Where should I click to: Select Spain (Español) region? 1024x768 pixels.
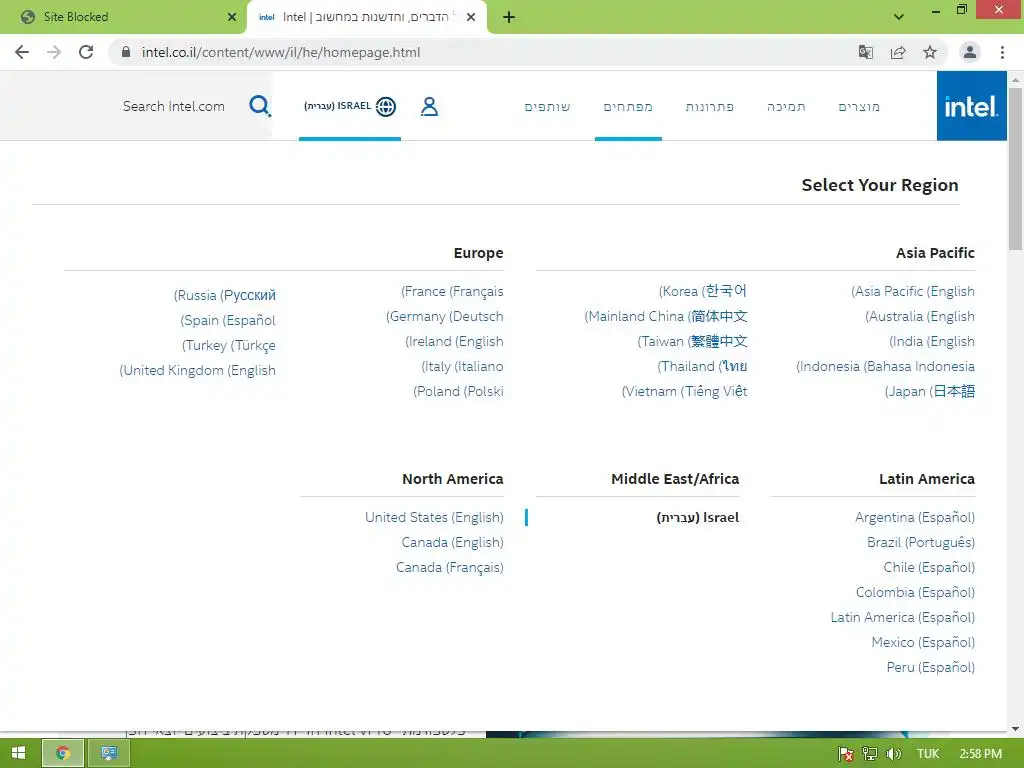pos(228,320)
